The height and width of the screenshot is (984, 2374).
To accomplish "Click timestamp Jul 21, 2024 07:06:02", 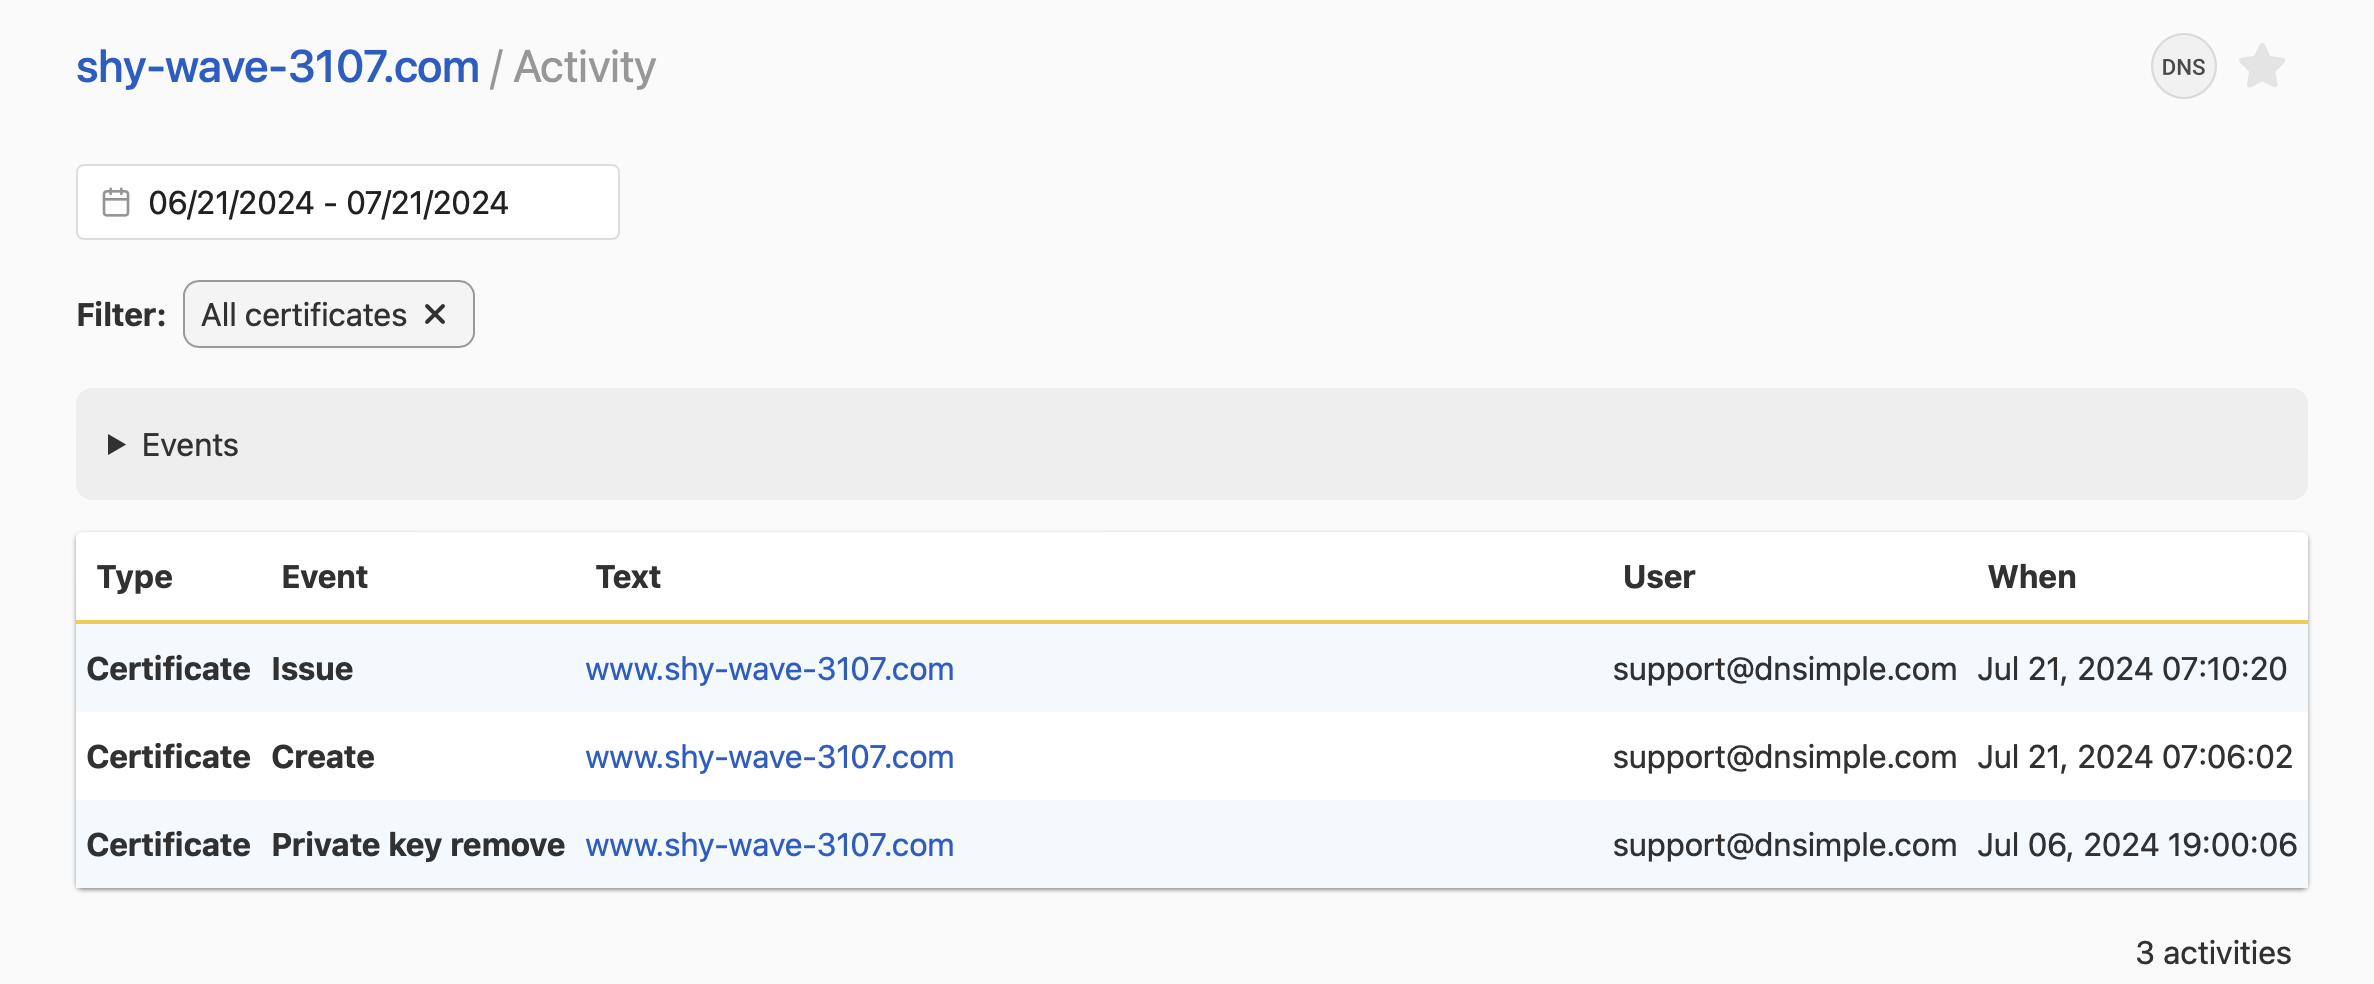I will [2135, 757].
